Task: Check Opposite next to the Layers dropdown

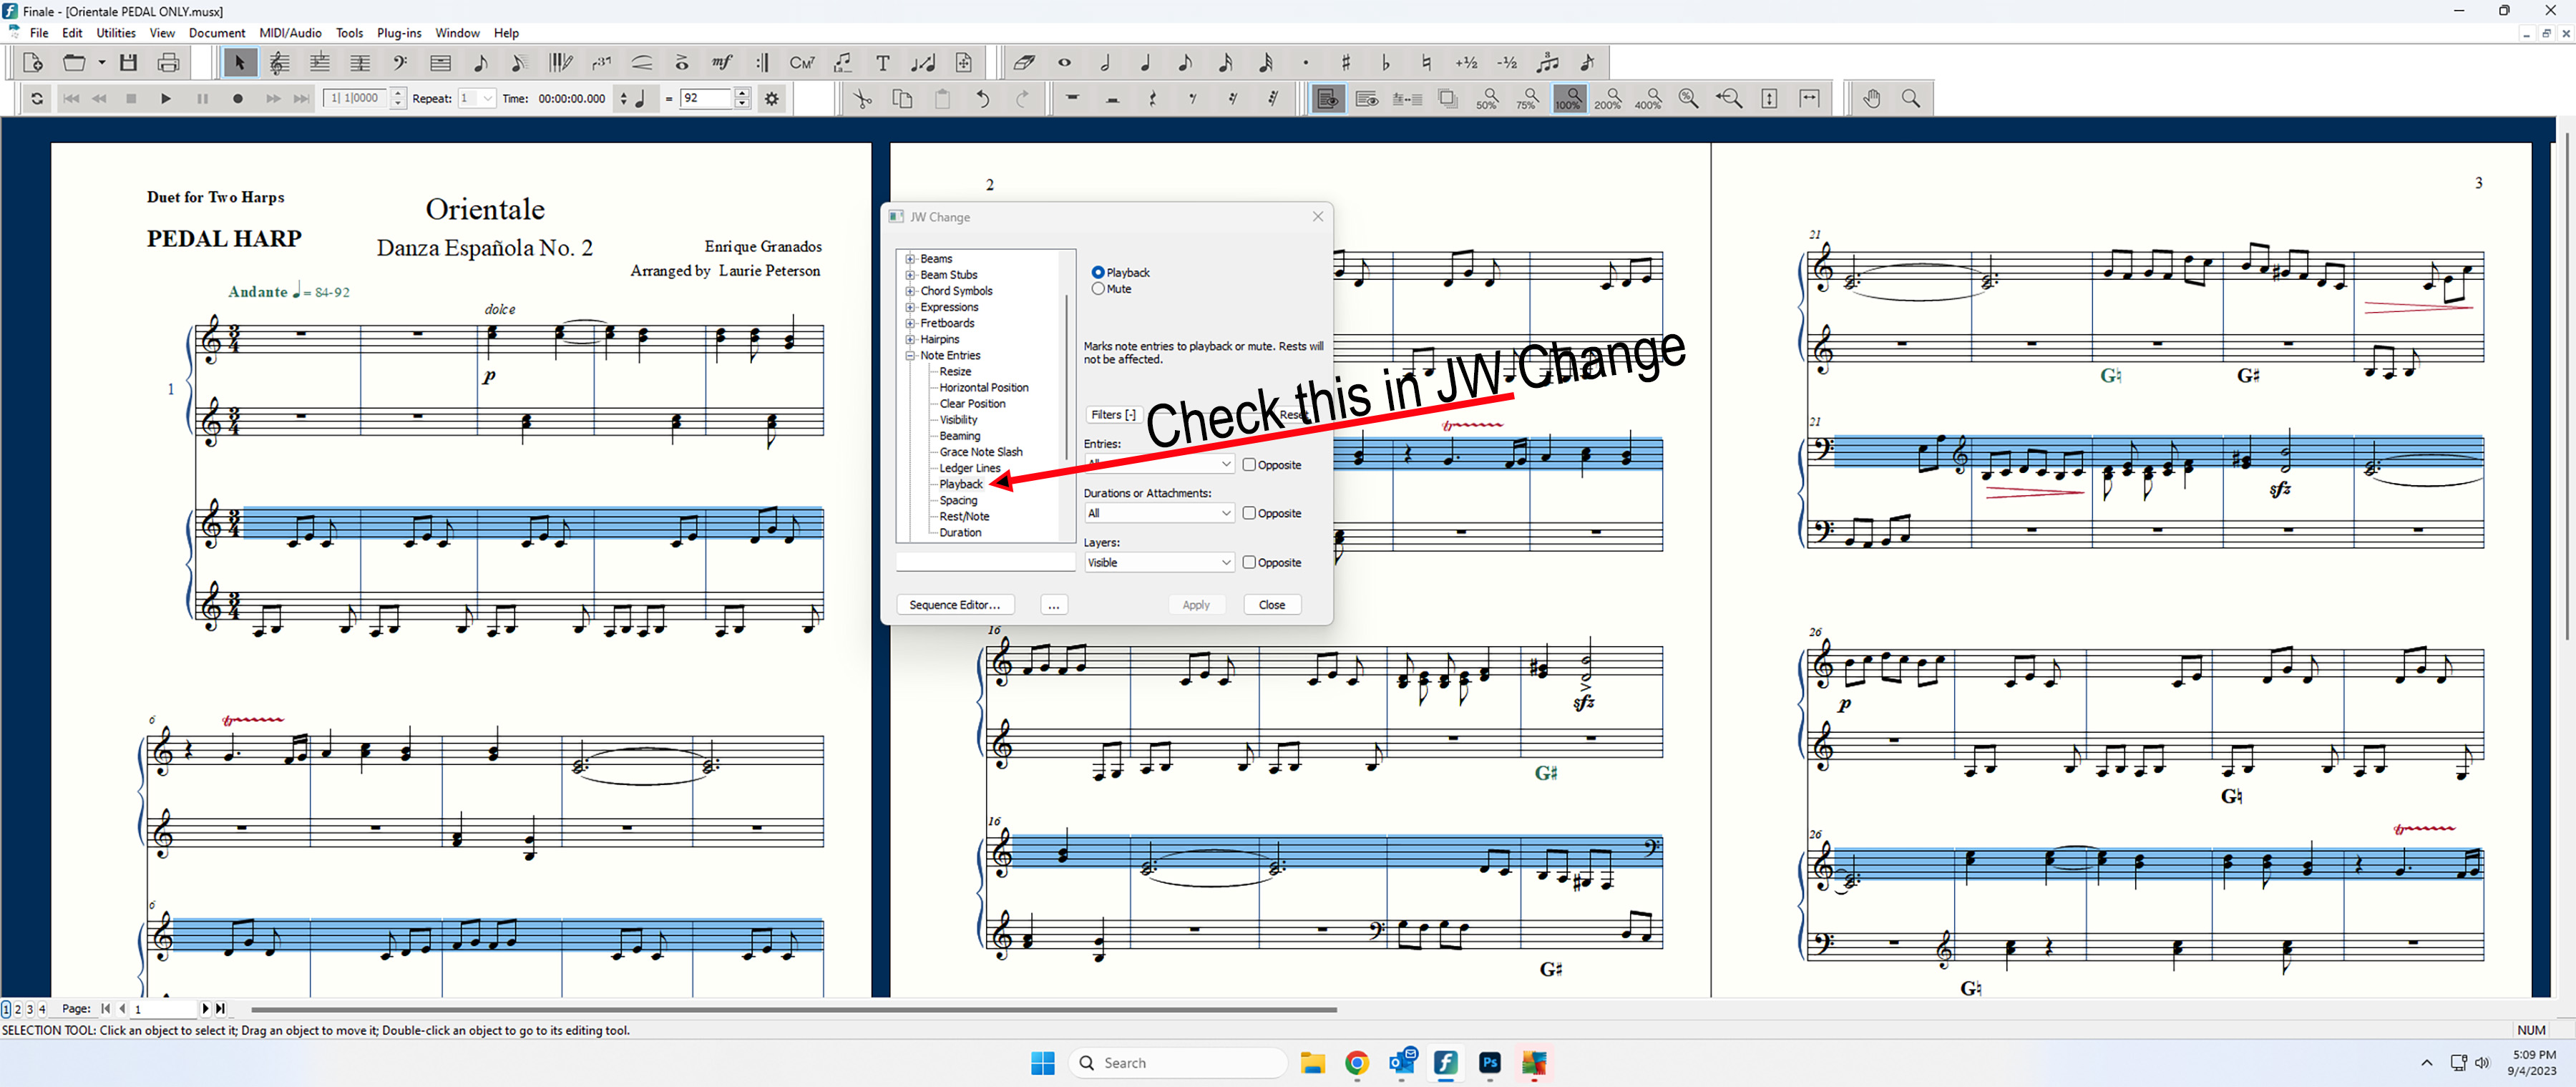Action: (x=1249, y=563)
